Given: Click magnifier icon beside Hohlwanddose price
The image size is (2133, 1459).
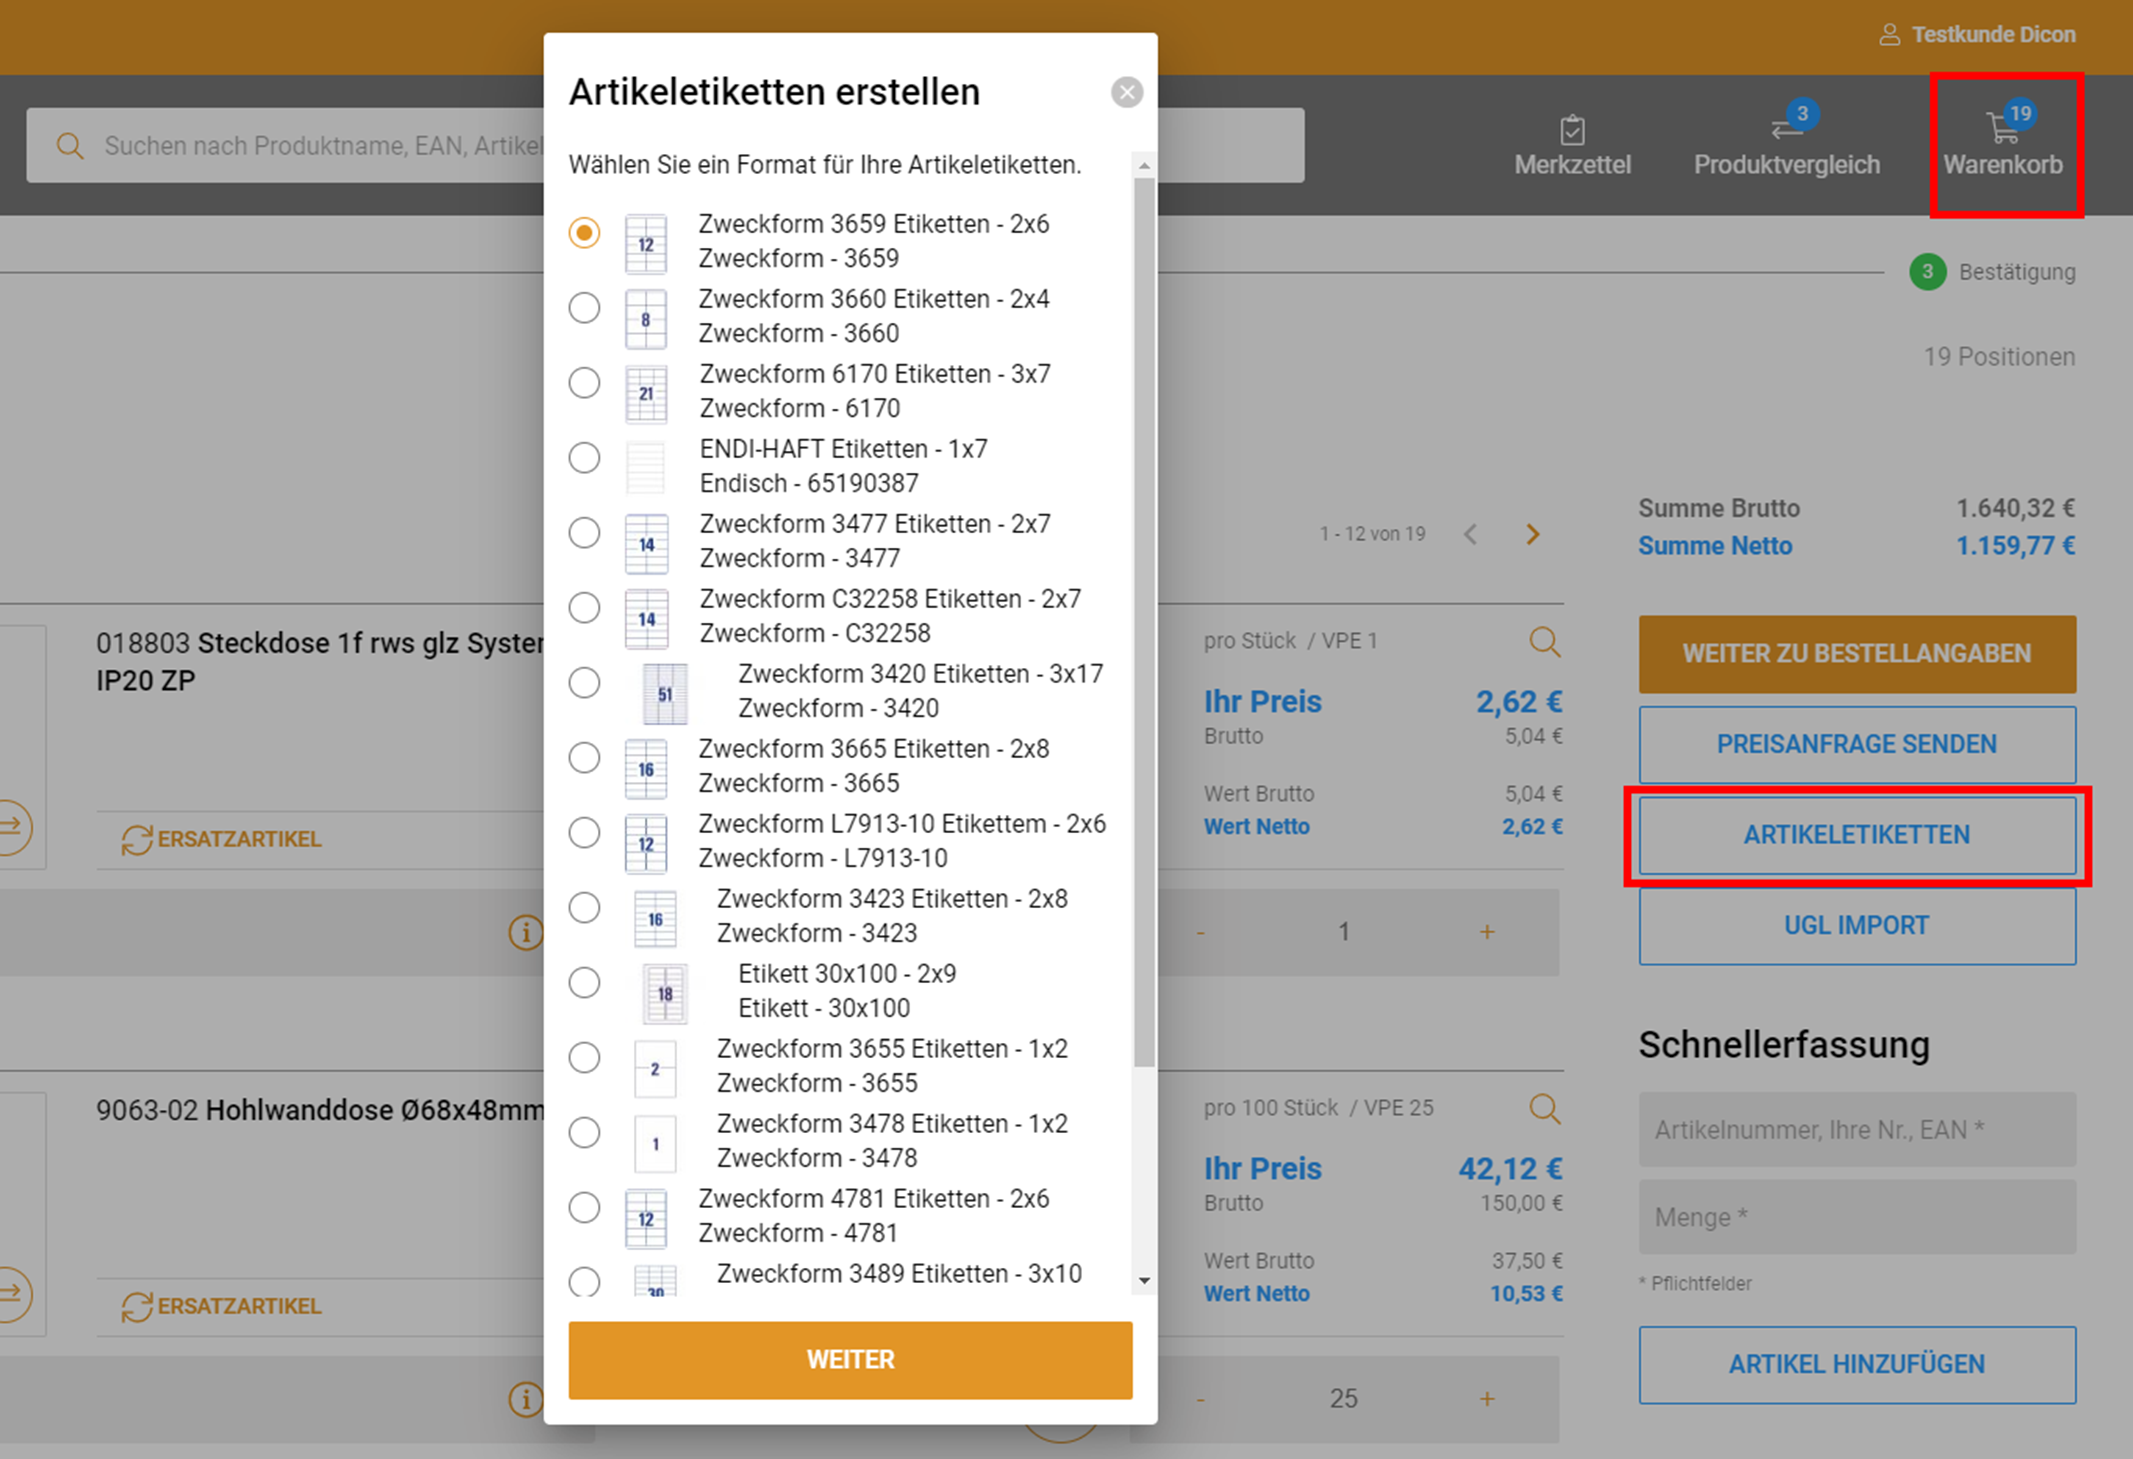Looking at the screenshot, I should point(1544,1108).
